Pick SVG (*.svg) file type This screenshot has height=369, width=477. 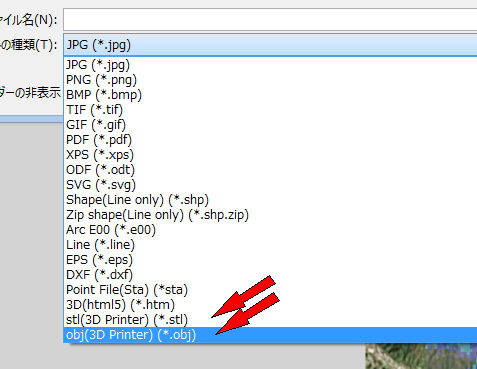270,185
